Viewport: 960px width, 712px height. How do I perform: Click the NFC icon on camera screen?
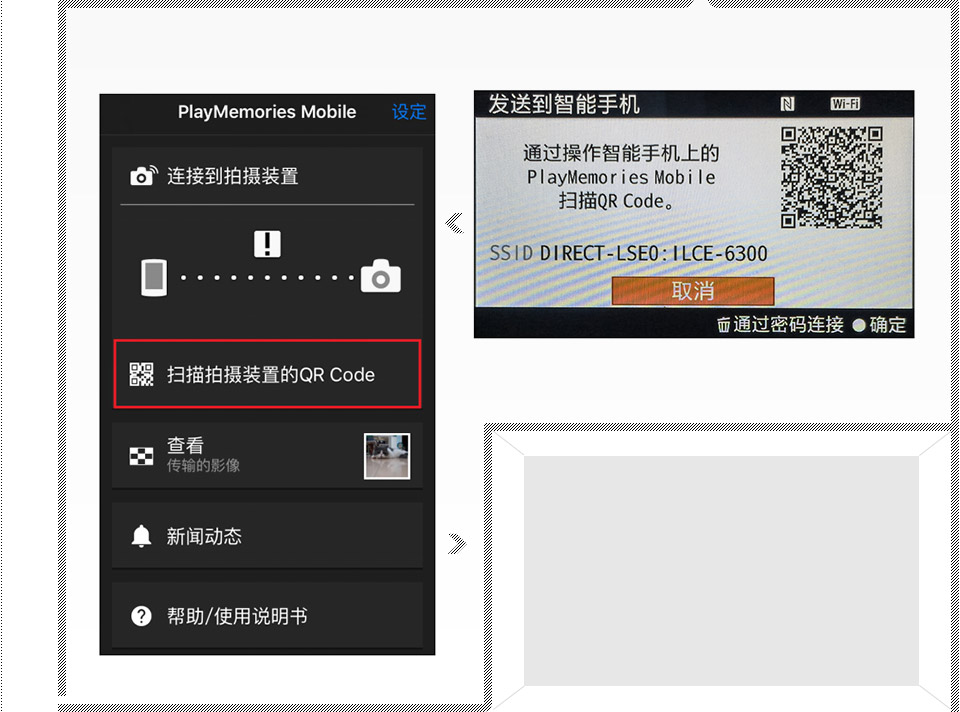[788, 104]
